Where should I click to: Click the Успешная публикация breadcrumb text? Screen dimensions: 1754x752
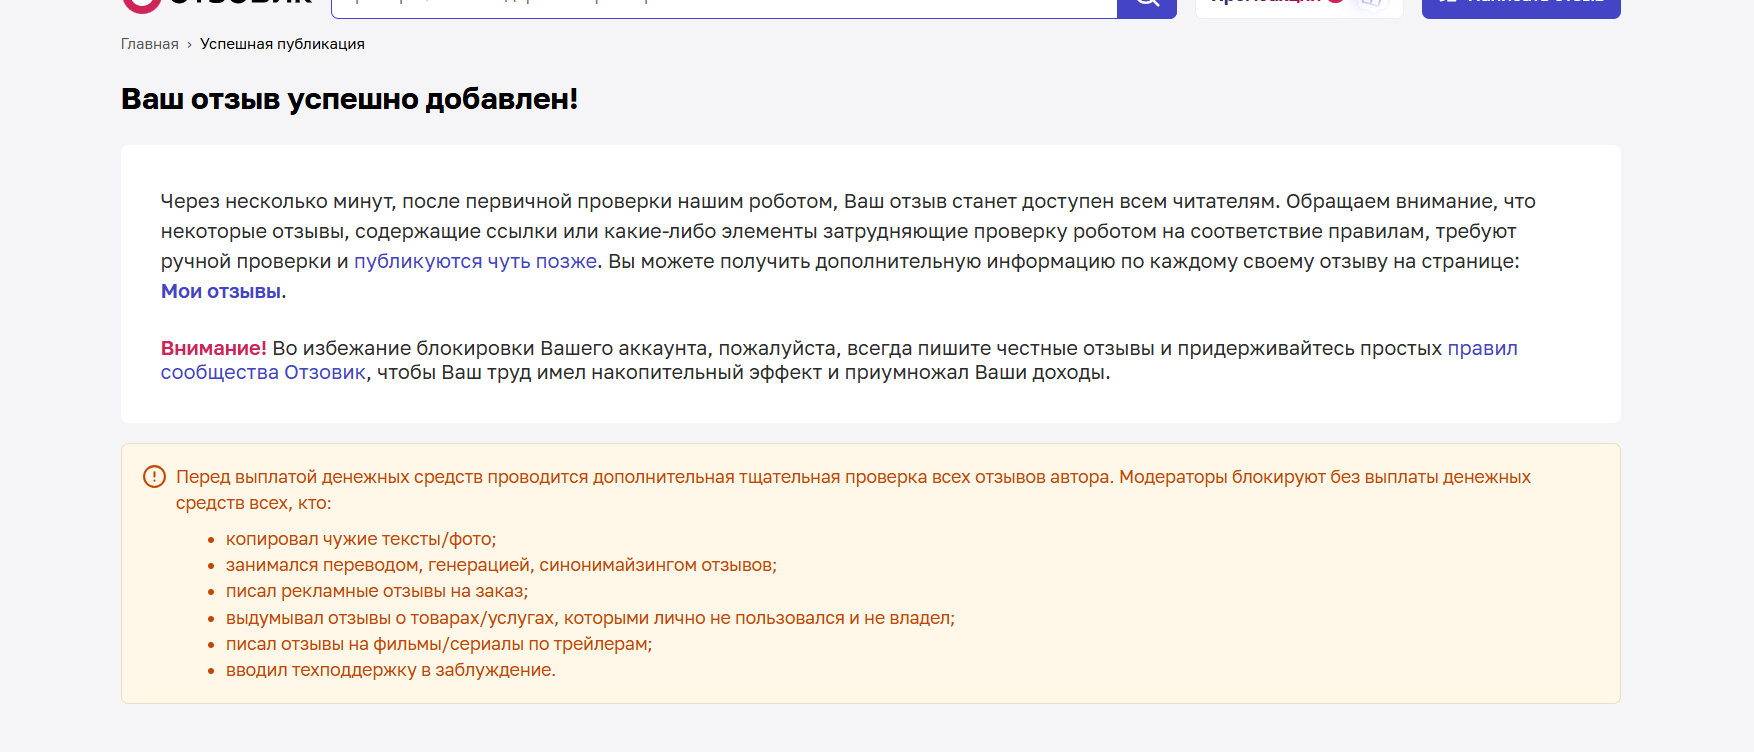pyautogui.click(x=282, y=44)
